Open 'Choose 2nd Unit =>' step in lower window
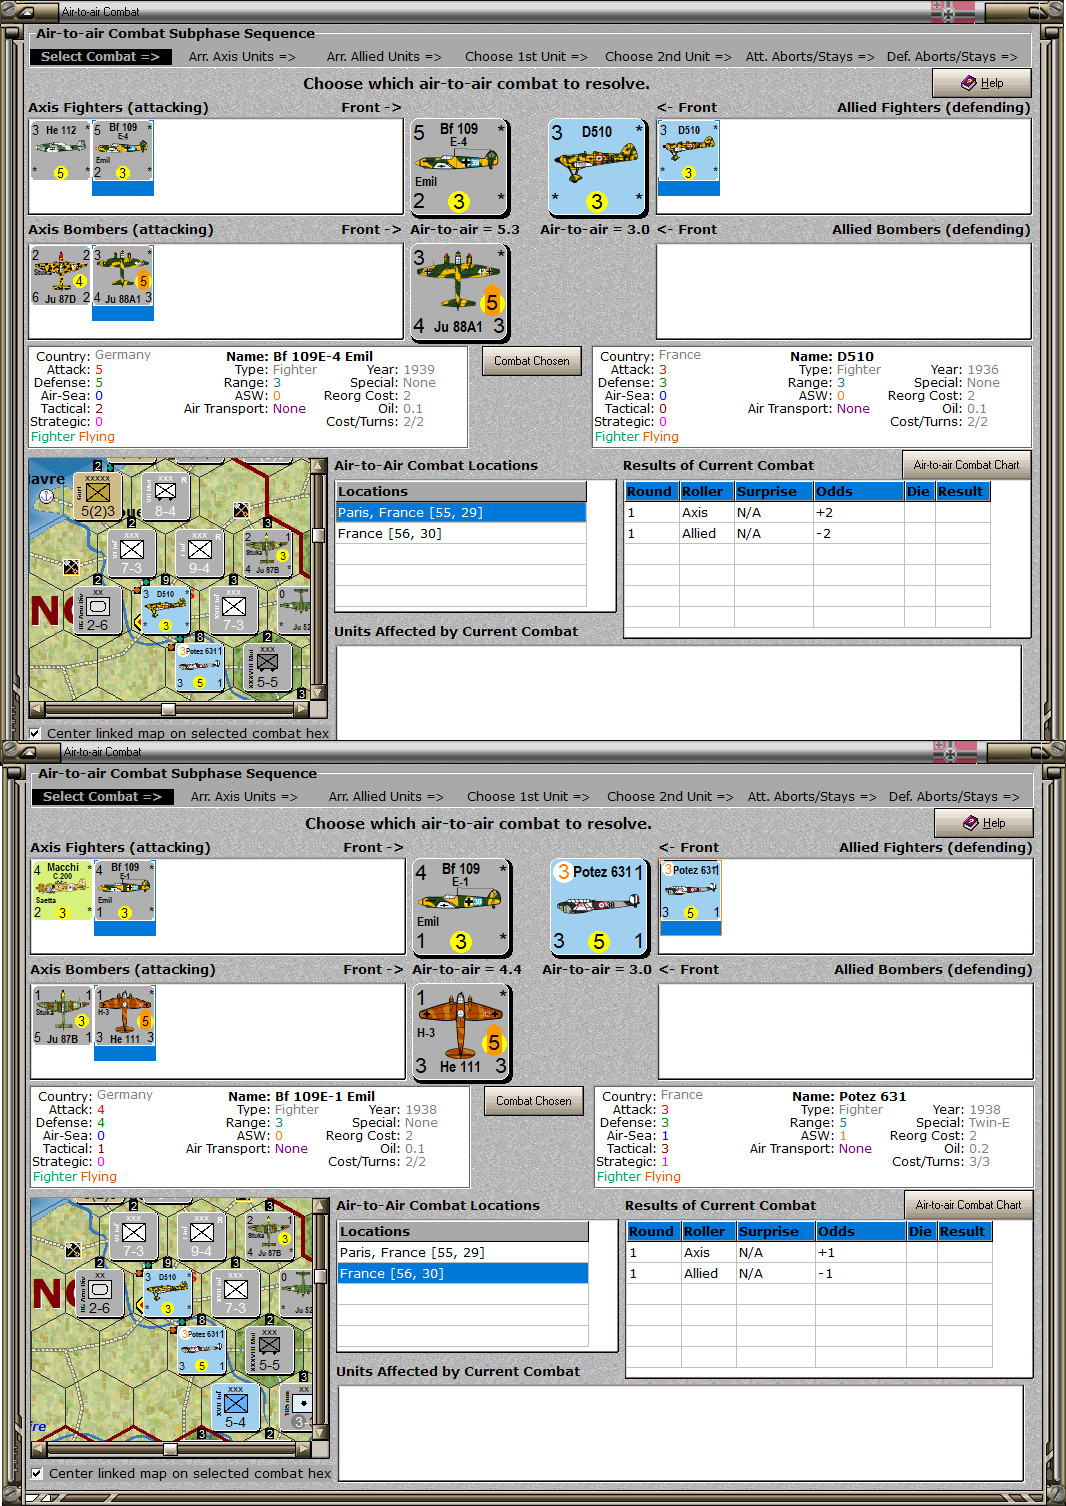The image size is (1066, 1506). point(670,797)
